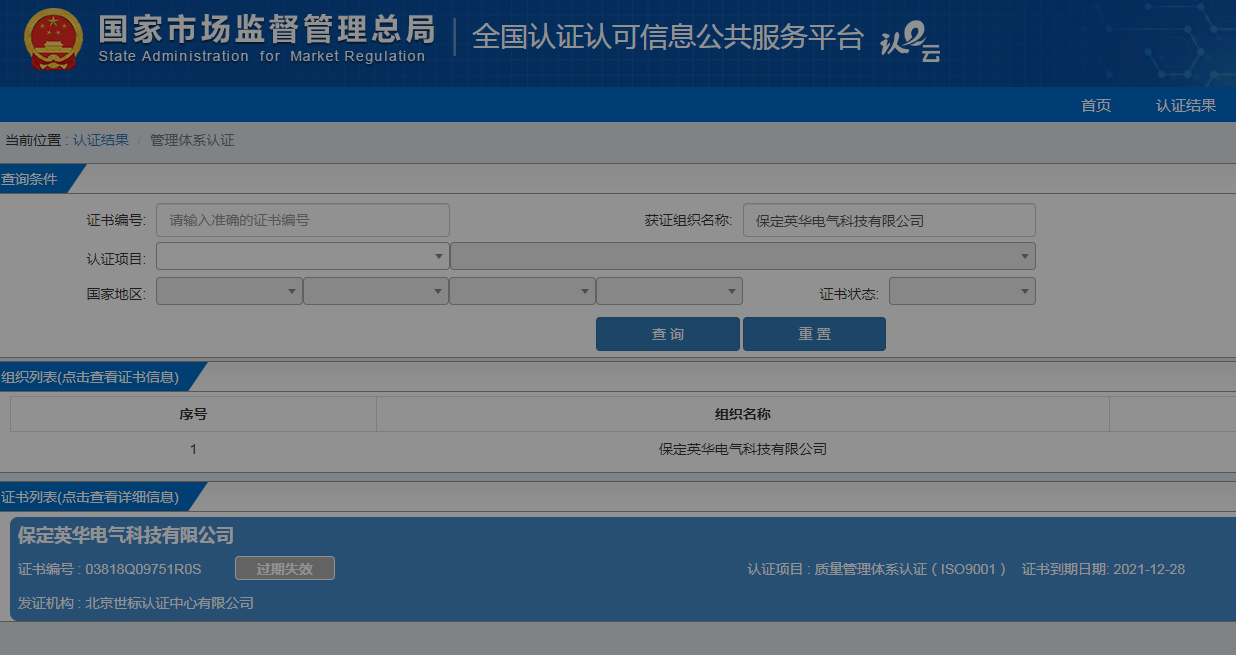Expand the third 国家地区 dropdown
The image size is (1236, 655).
522,291
